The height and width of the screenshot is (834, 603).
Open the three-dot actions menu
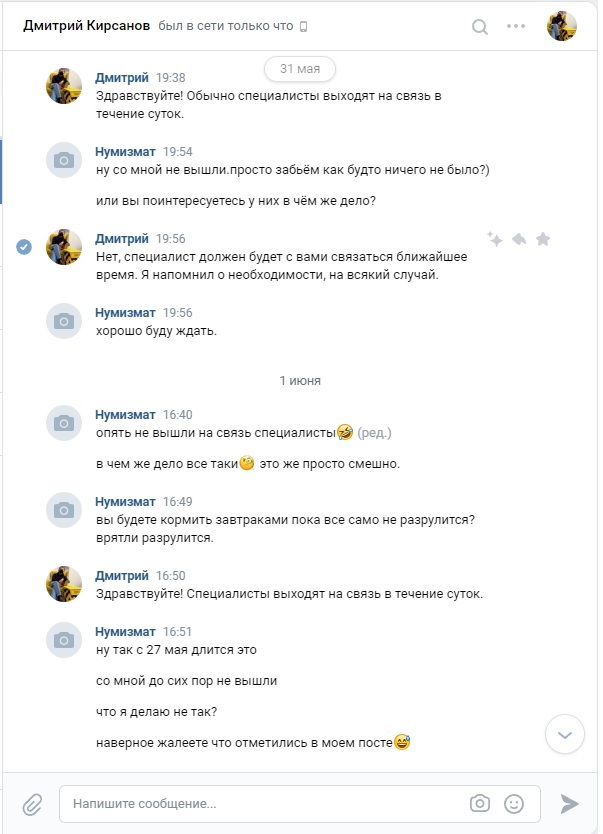[516, 26]
